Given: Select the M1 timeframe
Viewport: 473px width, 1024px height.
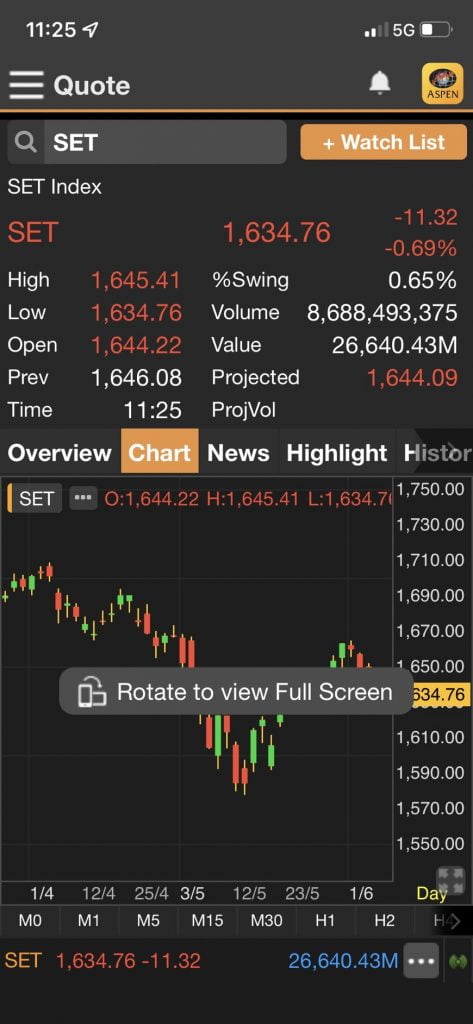Looking at the screenshot, I should (x=89, y=920).
